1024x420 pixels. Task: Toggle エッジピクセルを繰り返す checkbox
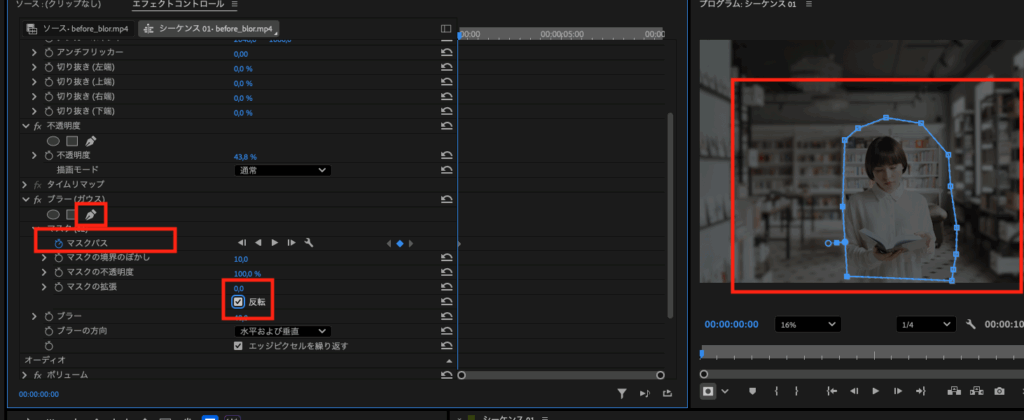238,345
